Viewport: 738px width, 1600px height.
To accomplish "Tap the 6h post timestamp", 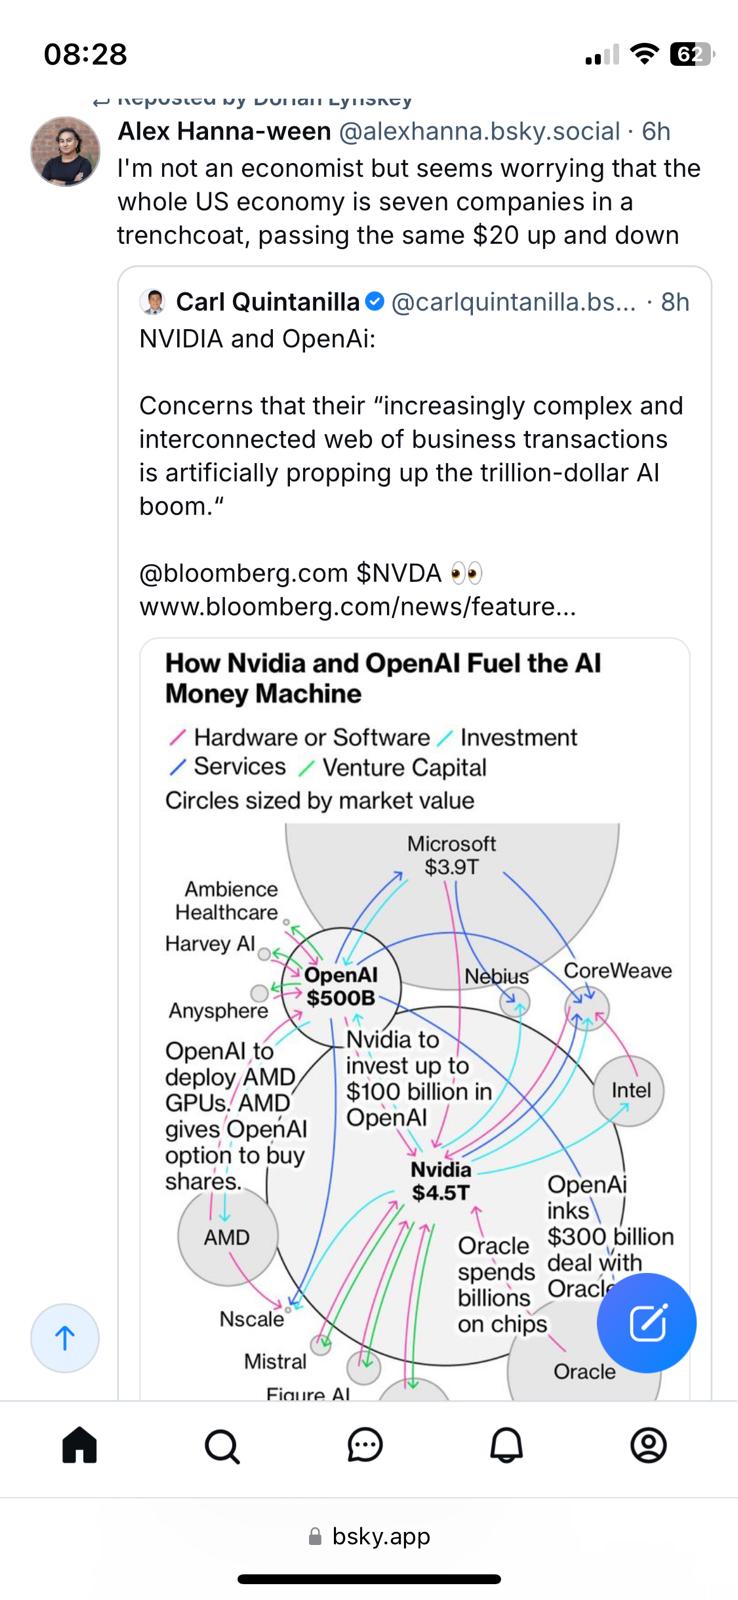I will pyautogui.click(x=656, y=131).
